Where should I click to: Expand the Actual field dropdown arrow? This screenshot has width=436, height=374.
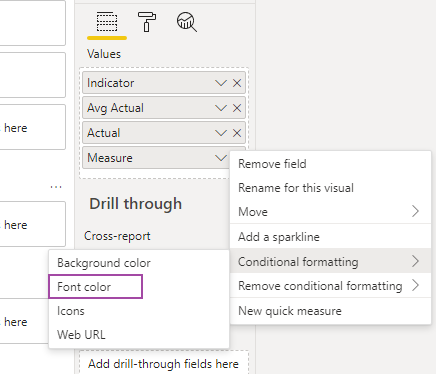[x=221, y=133]
